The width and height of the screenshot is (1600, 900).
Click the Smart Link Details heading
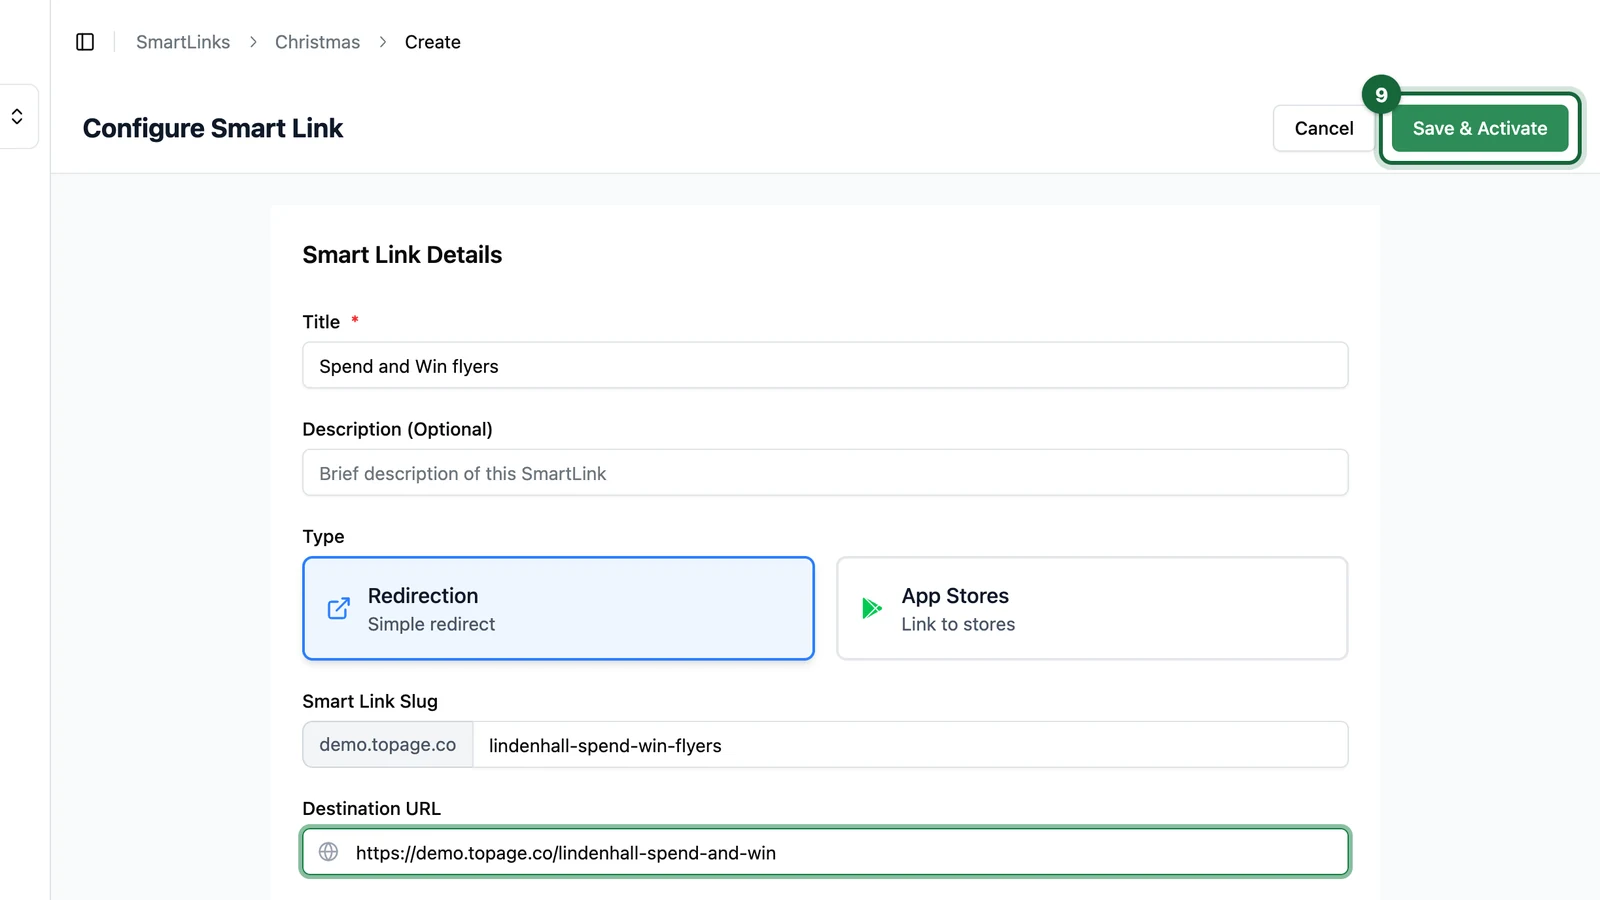402,255
